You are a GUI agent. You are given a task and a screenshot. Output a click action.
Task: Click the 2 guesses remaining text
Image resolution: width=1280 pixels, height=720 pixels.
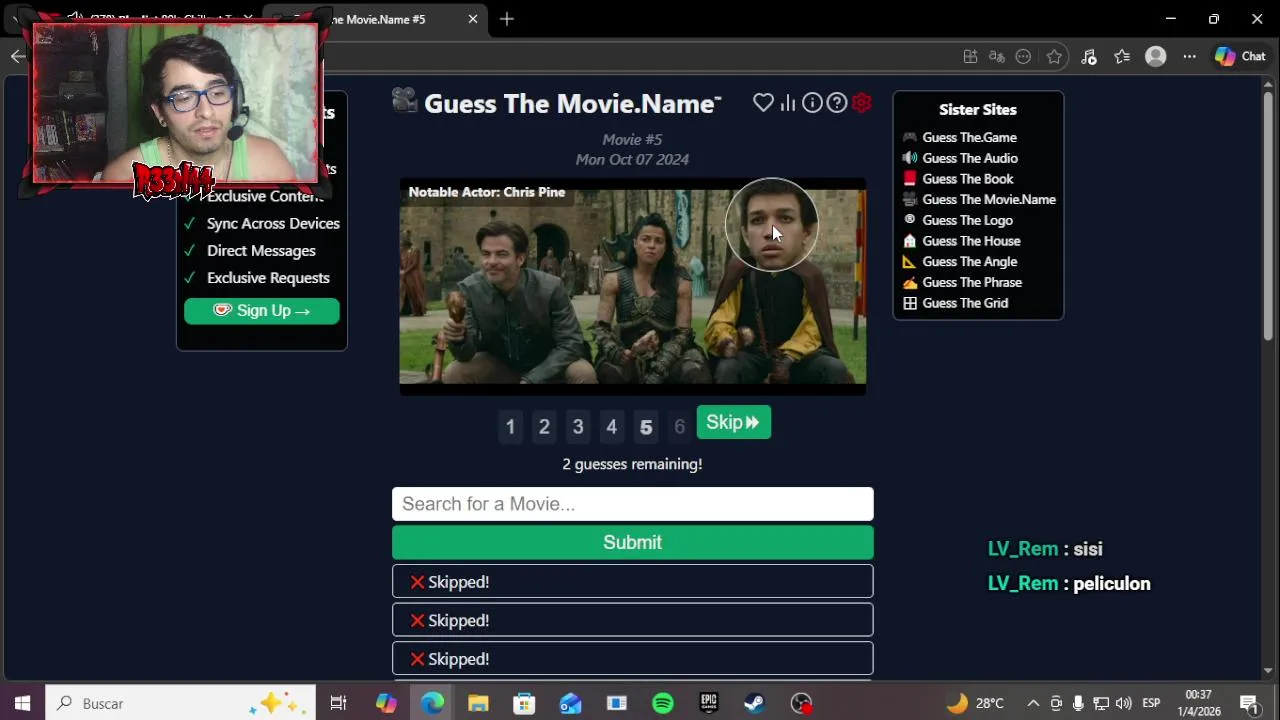632,464
